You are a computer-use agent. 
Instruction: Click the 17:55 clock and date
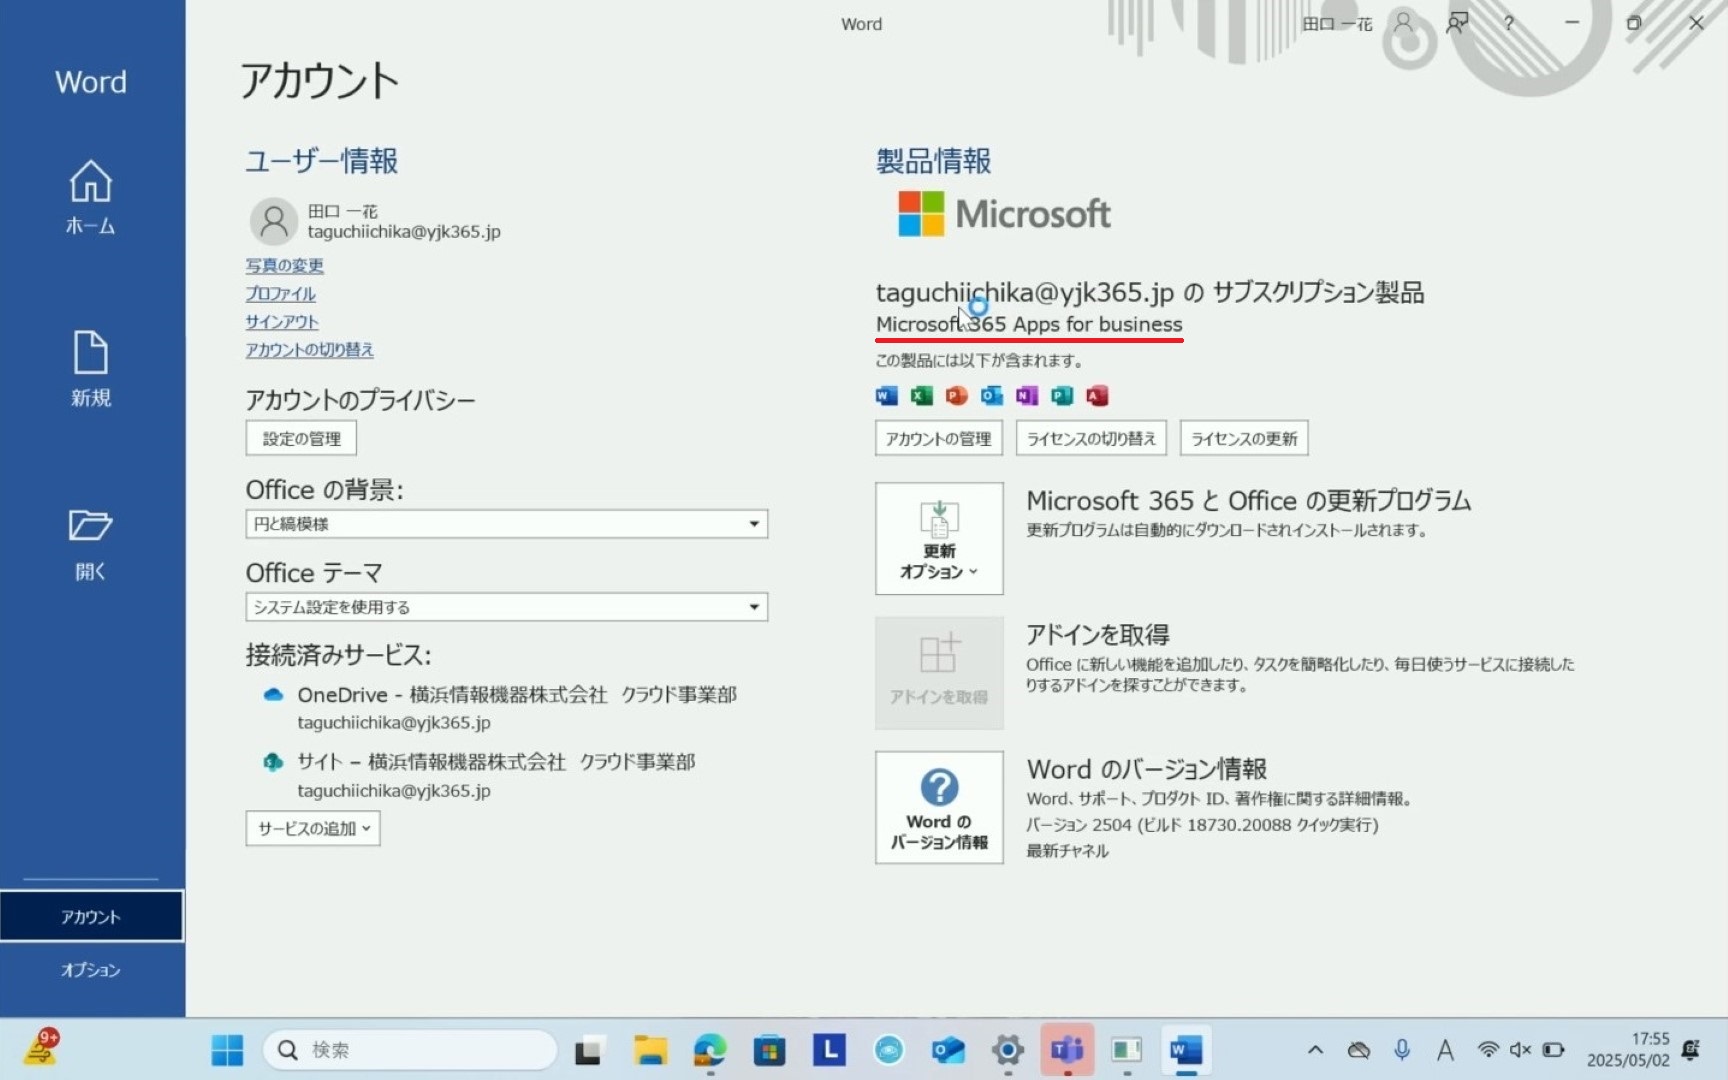point(1628,1050)
